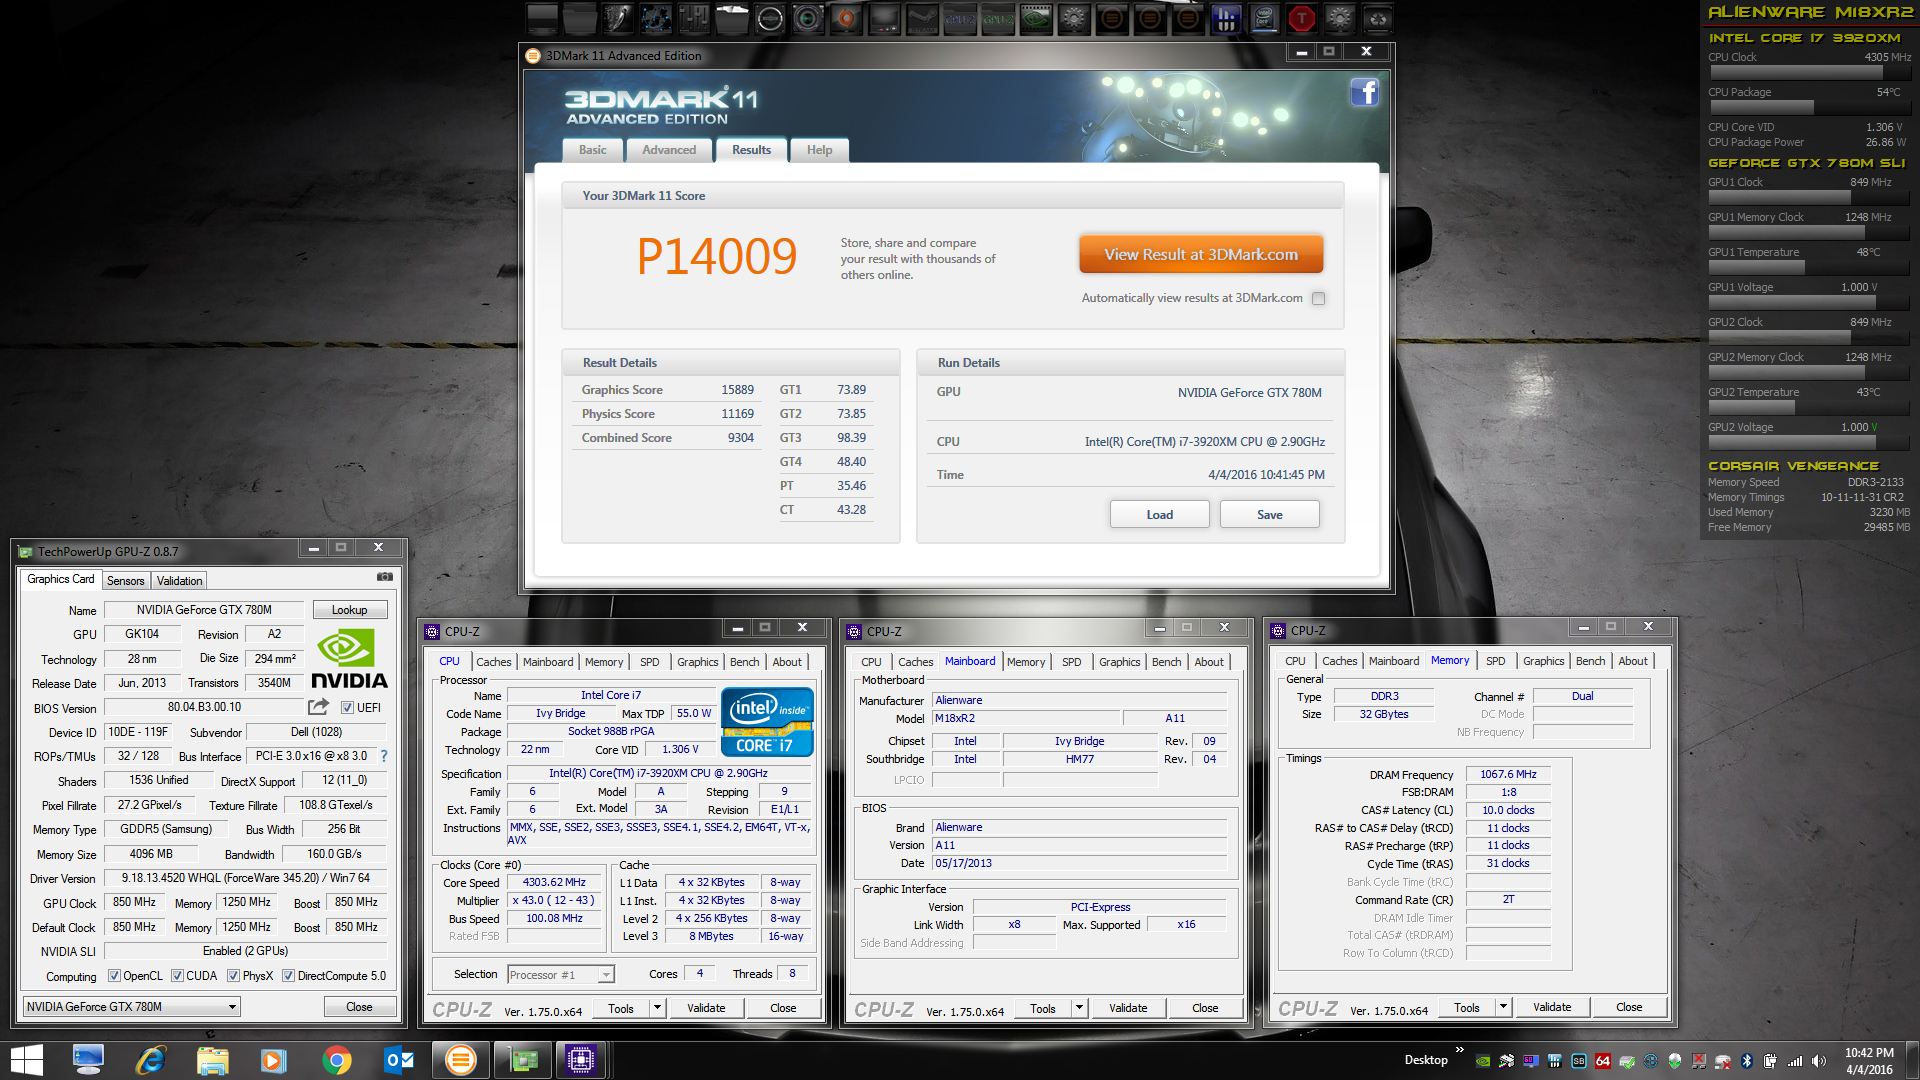Toggle the PhysX checkbox in GPU-Z
The height and width of the screenshot is (1080, 1920).
pyautogui.click(x=233, y=976)
